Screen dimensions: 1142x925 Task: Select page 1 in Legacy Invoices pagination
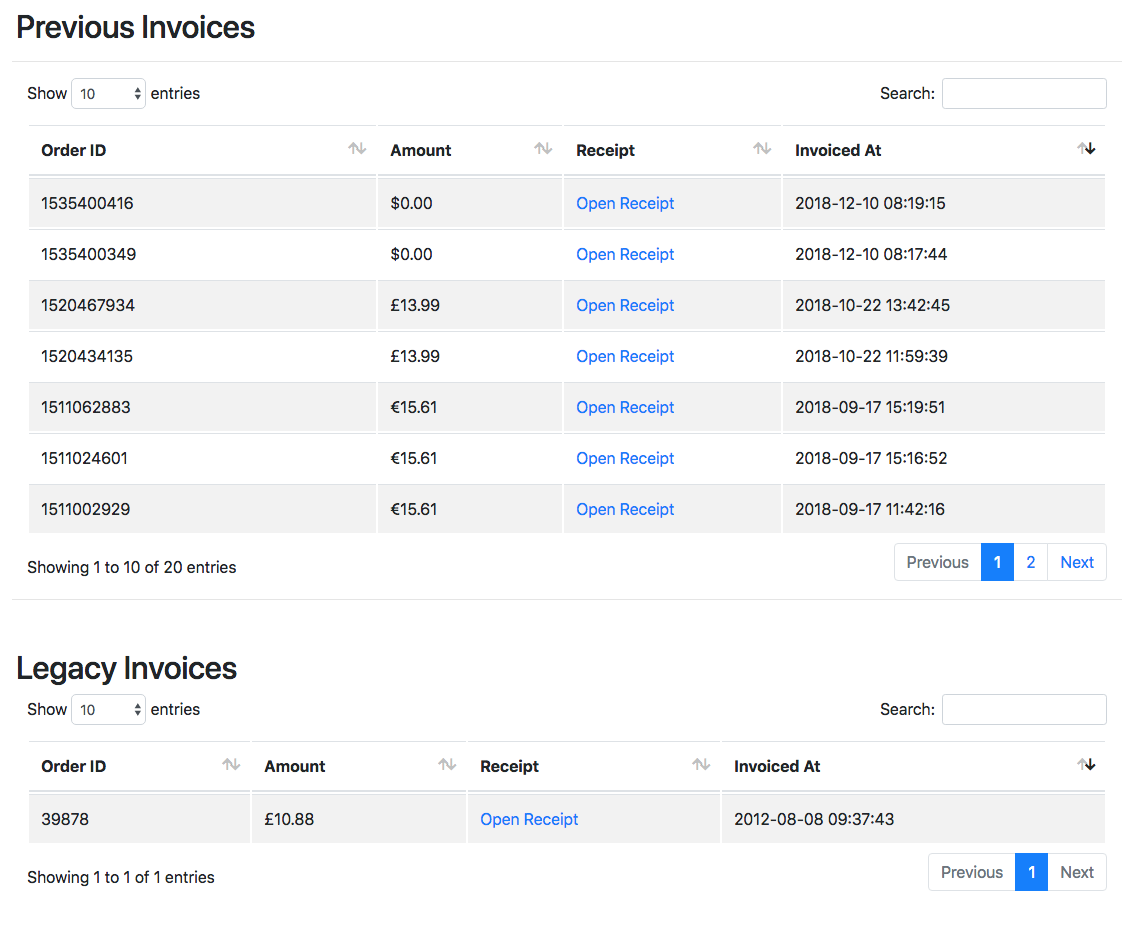(1031, 872)
